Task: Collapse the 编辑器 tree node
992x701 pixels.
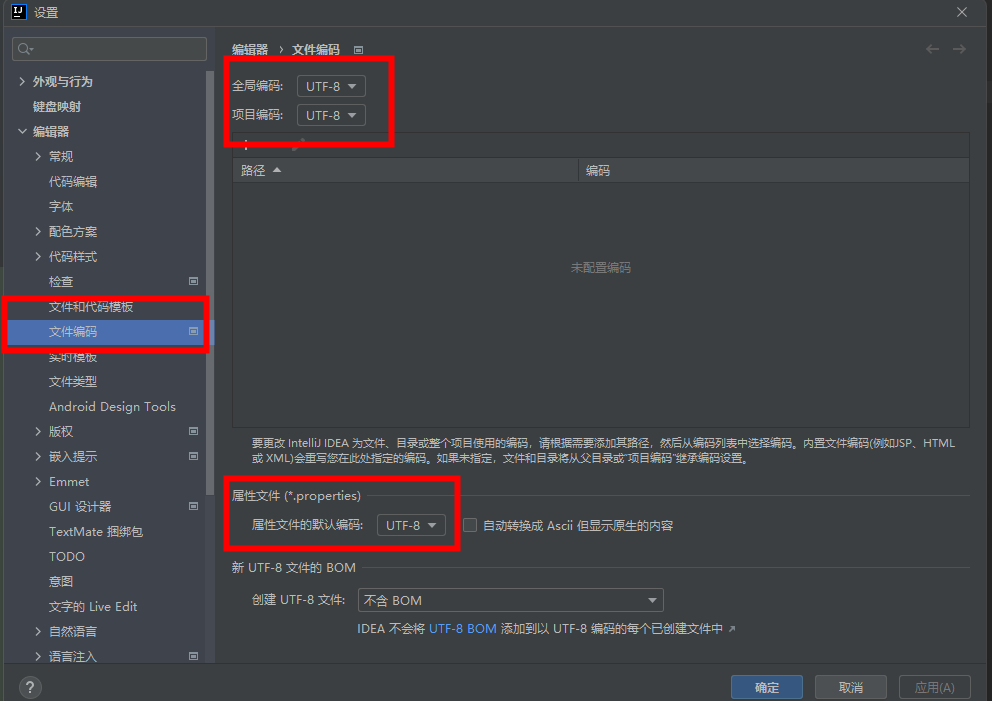Action: (x=22, y=131)
